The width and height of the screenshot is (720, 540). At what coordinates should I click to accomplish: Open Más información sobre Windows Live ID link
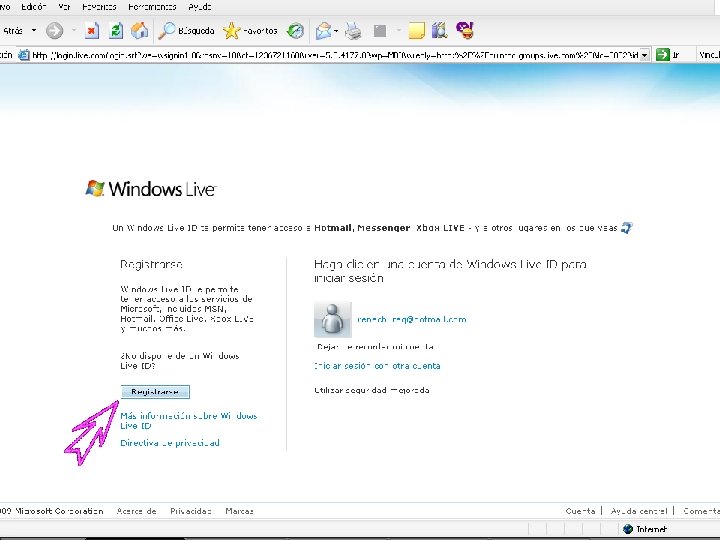[188, 421]
